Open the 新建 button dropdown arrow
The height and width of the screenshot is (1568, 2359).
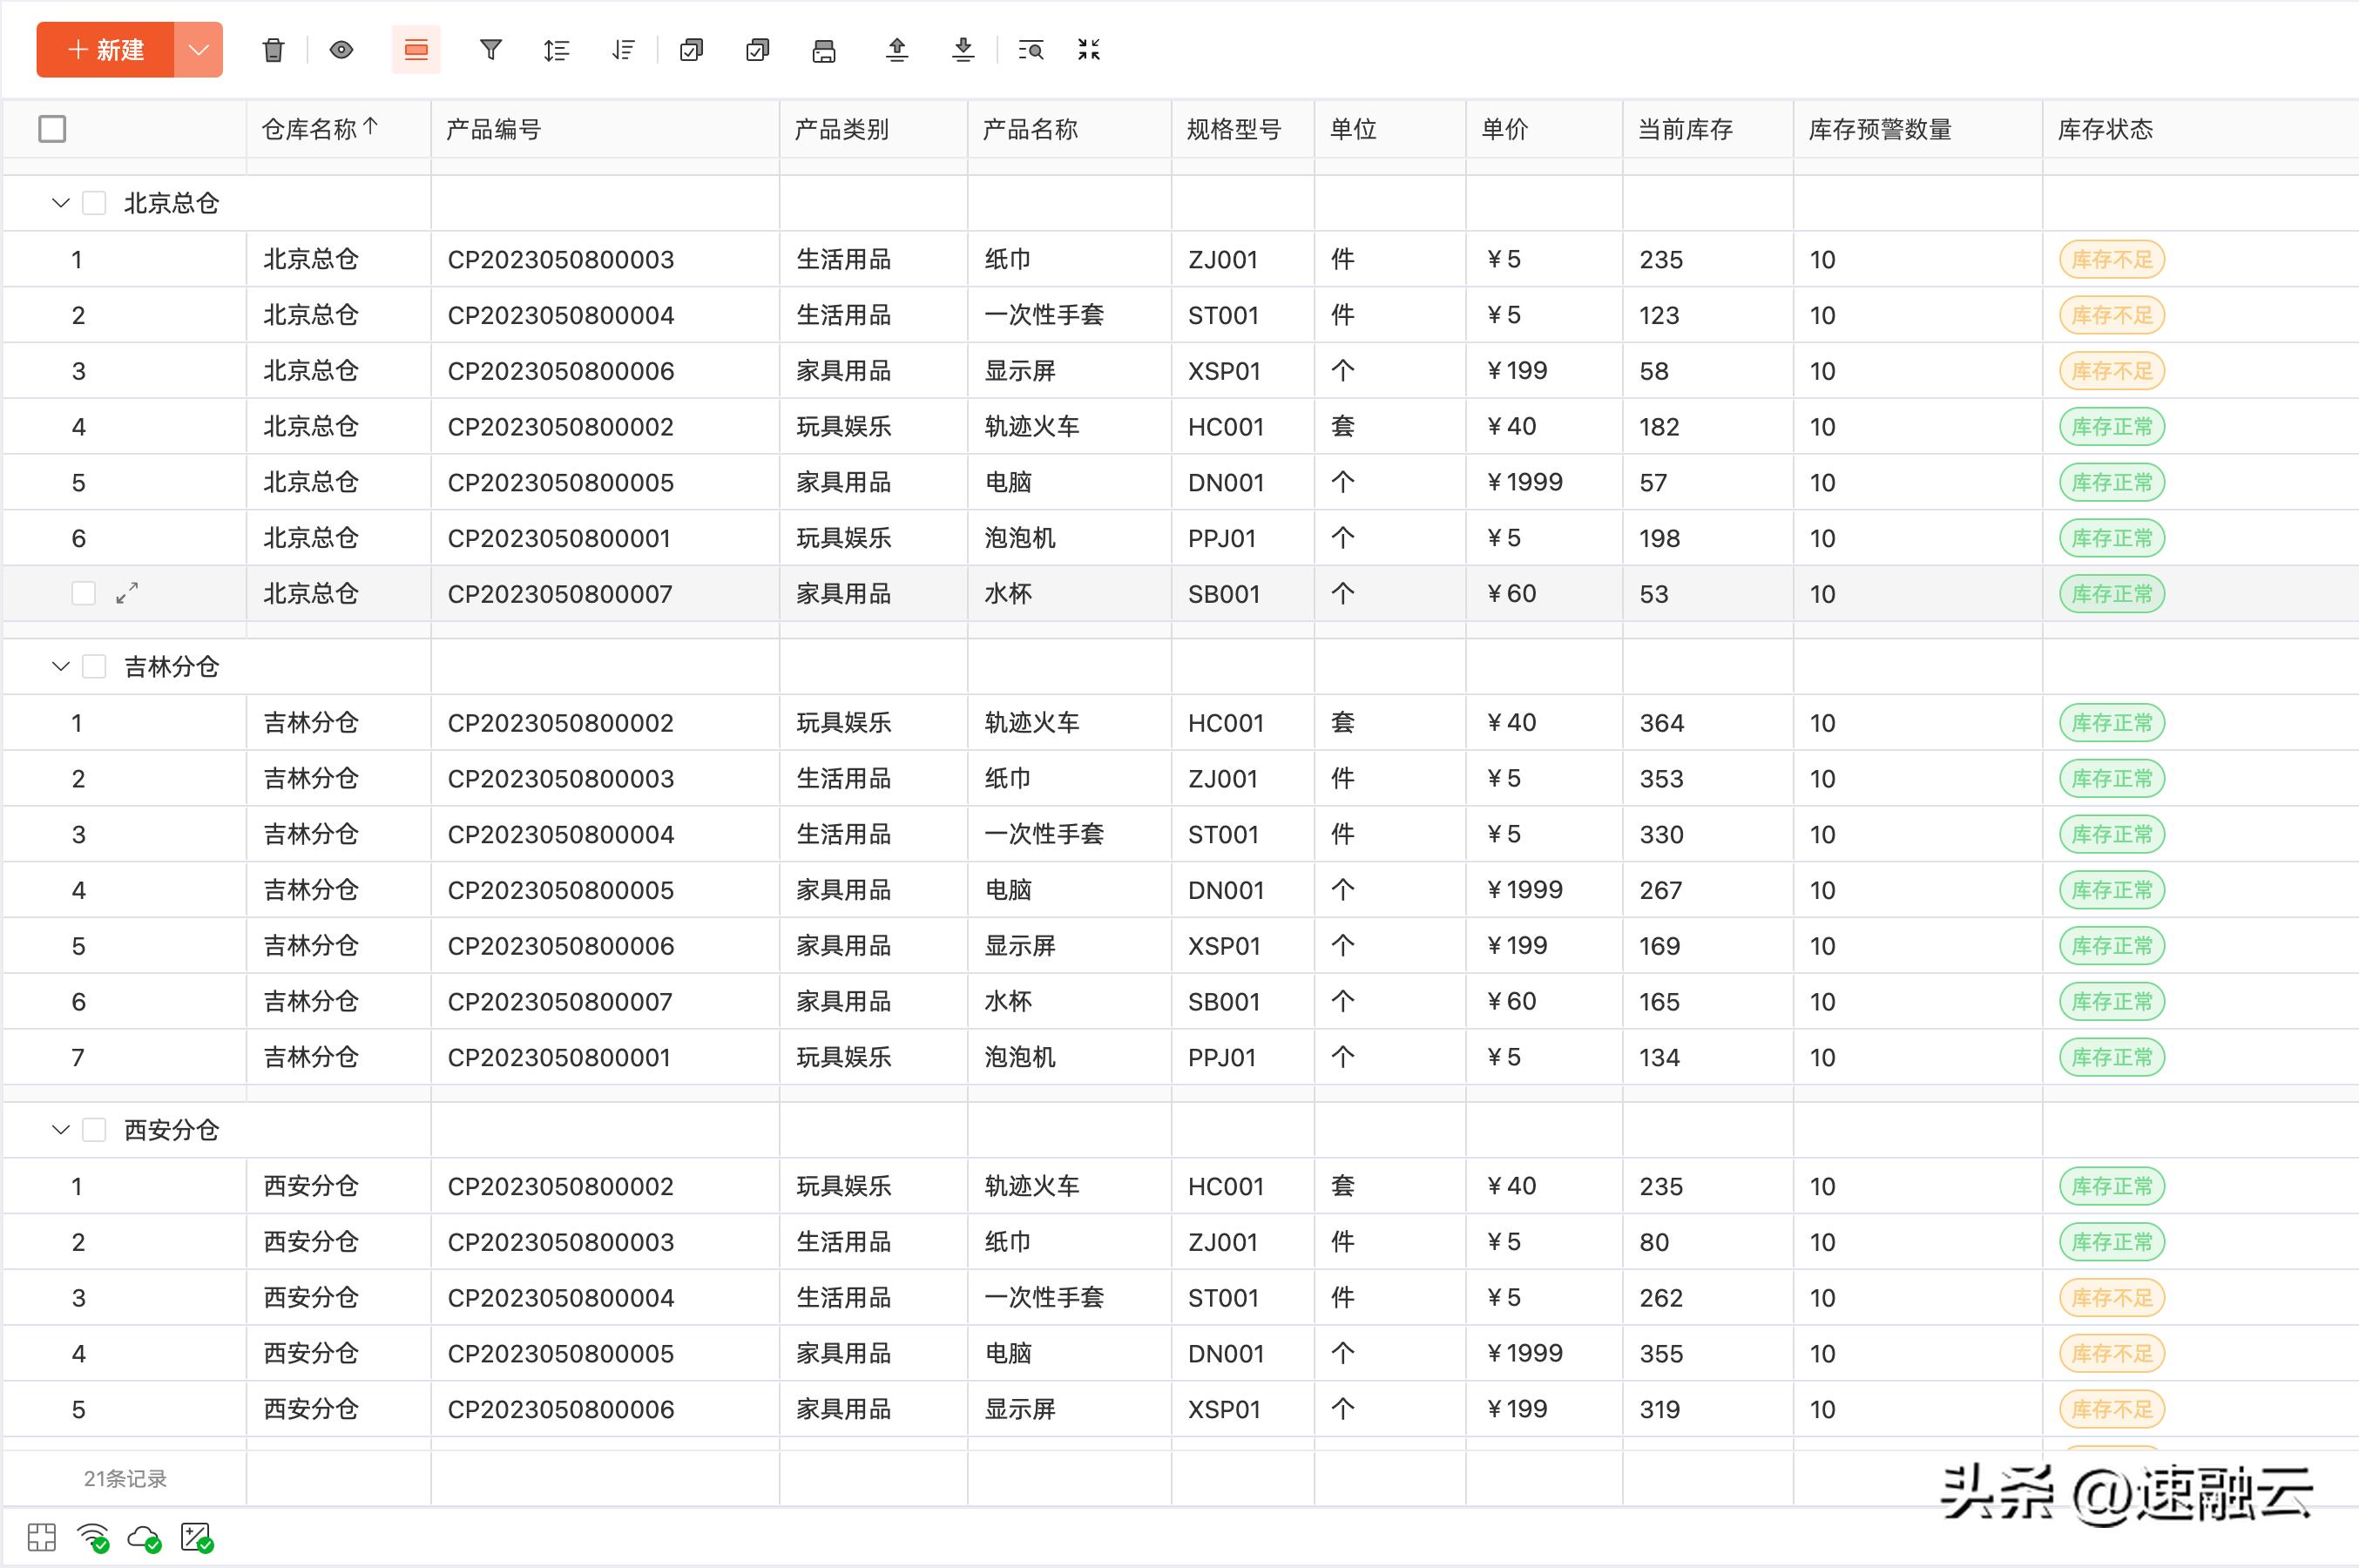(x=197, y=49)
